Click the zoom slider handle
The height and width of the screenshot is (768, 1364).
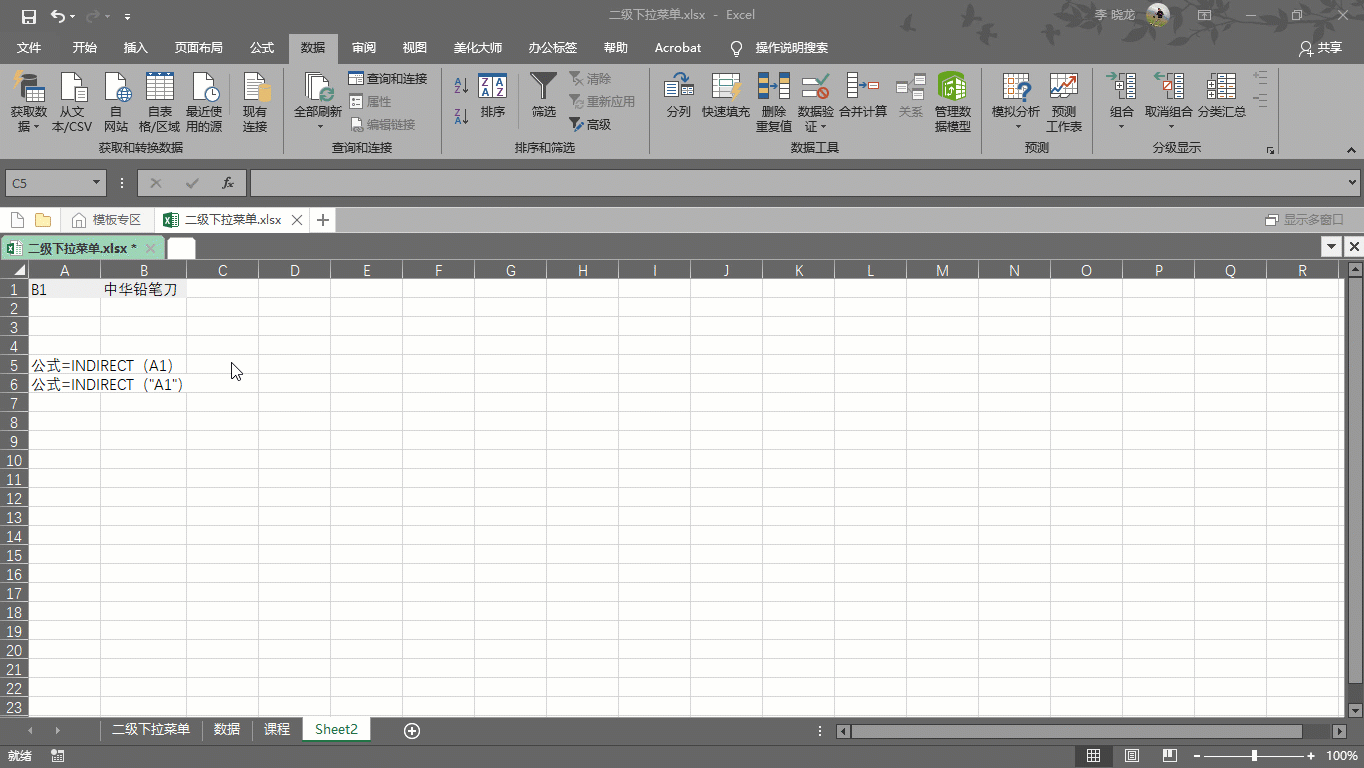(x=1254, y=756)
